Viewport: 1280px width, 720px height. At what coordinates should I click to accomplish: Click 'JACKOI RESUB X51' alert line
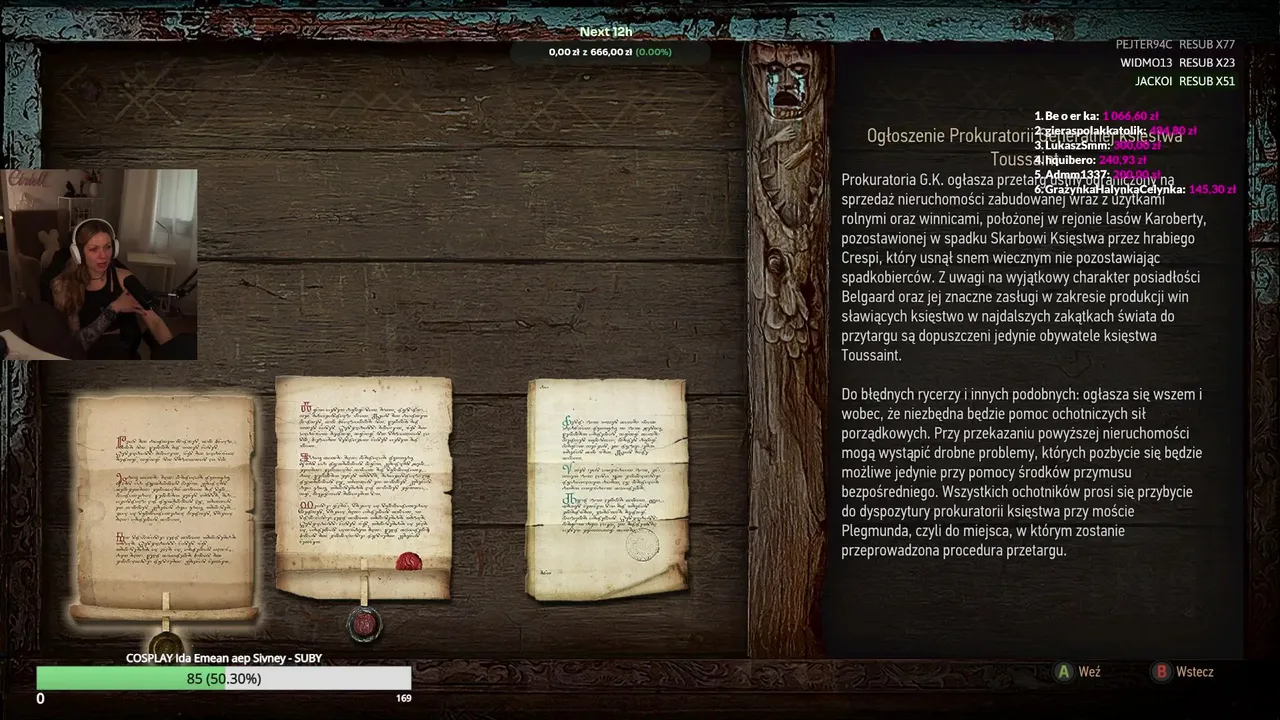(x=1185, y=82)
